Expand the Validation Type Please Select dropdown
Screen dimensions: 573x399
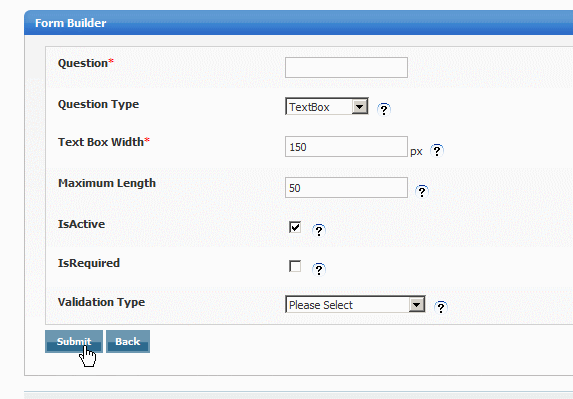[355, 304]
